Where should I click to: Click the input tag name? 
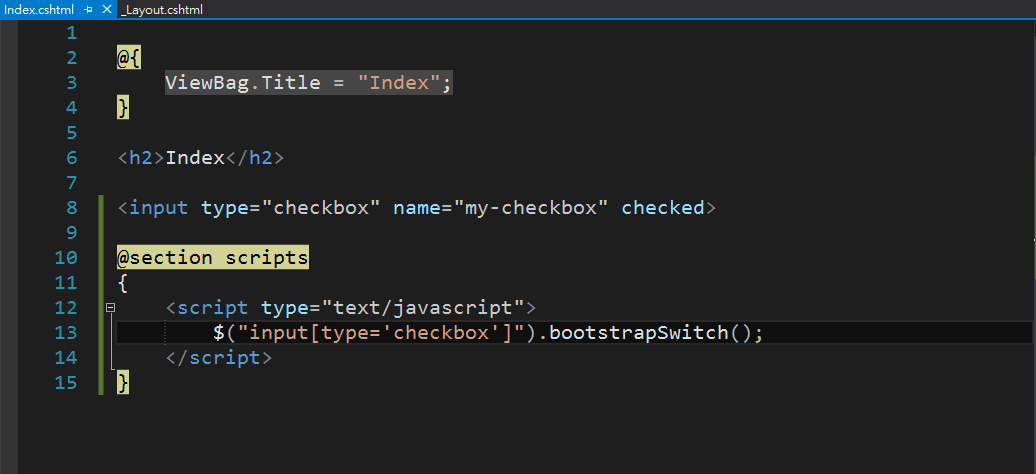(159, 208)
